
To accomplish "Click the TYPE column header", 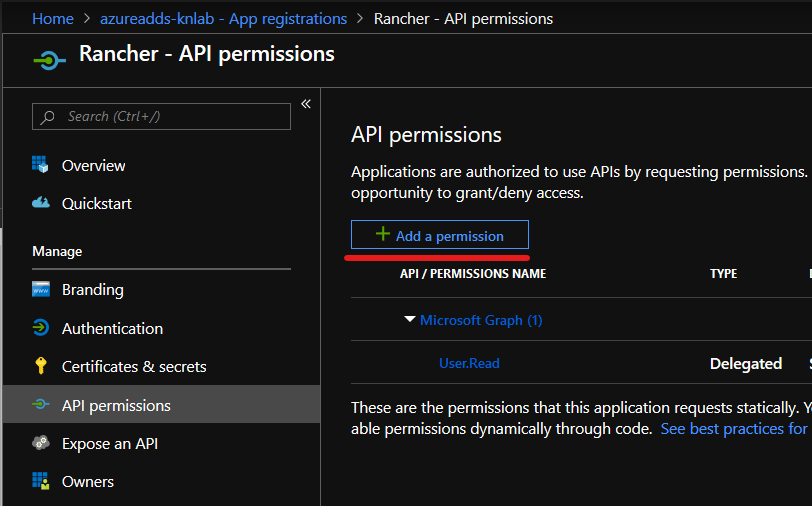I will click(x=723, y=273).
